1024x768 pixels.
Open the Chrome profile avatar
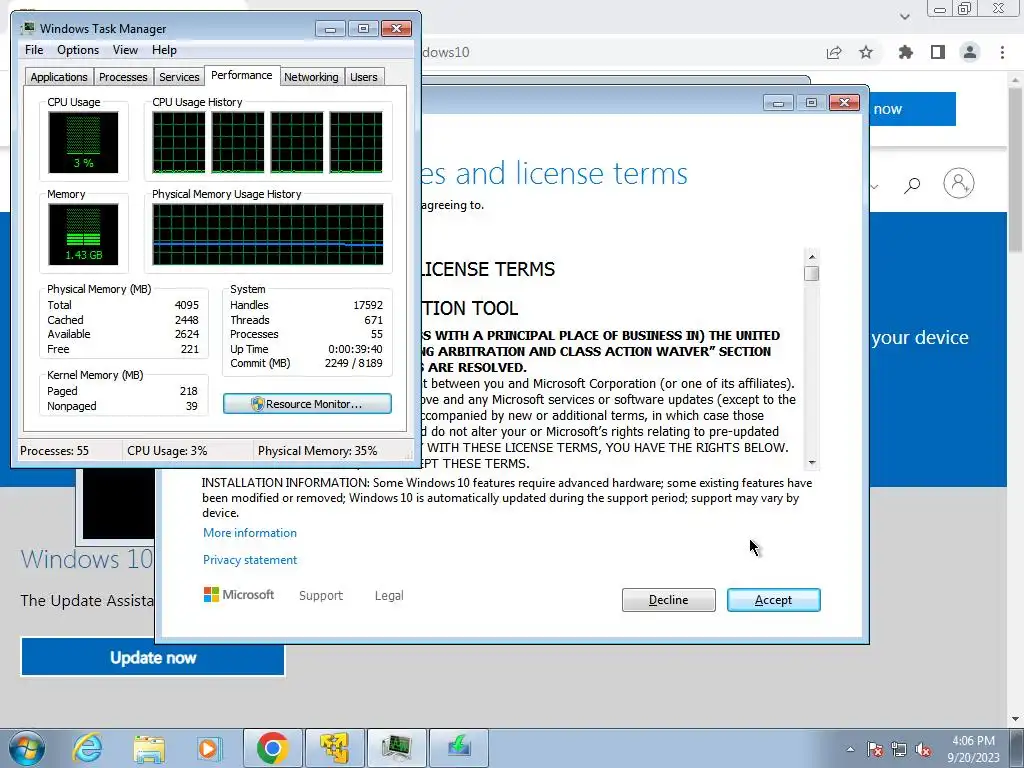(x=970, y=52)
